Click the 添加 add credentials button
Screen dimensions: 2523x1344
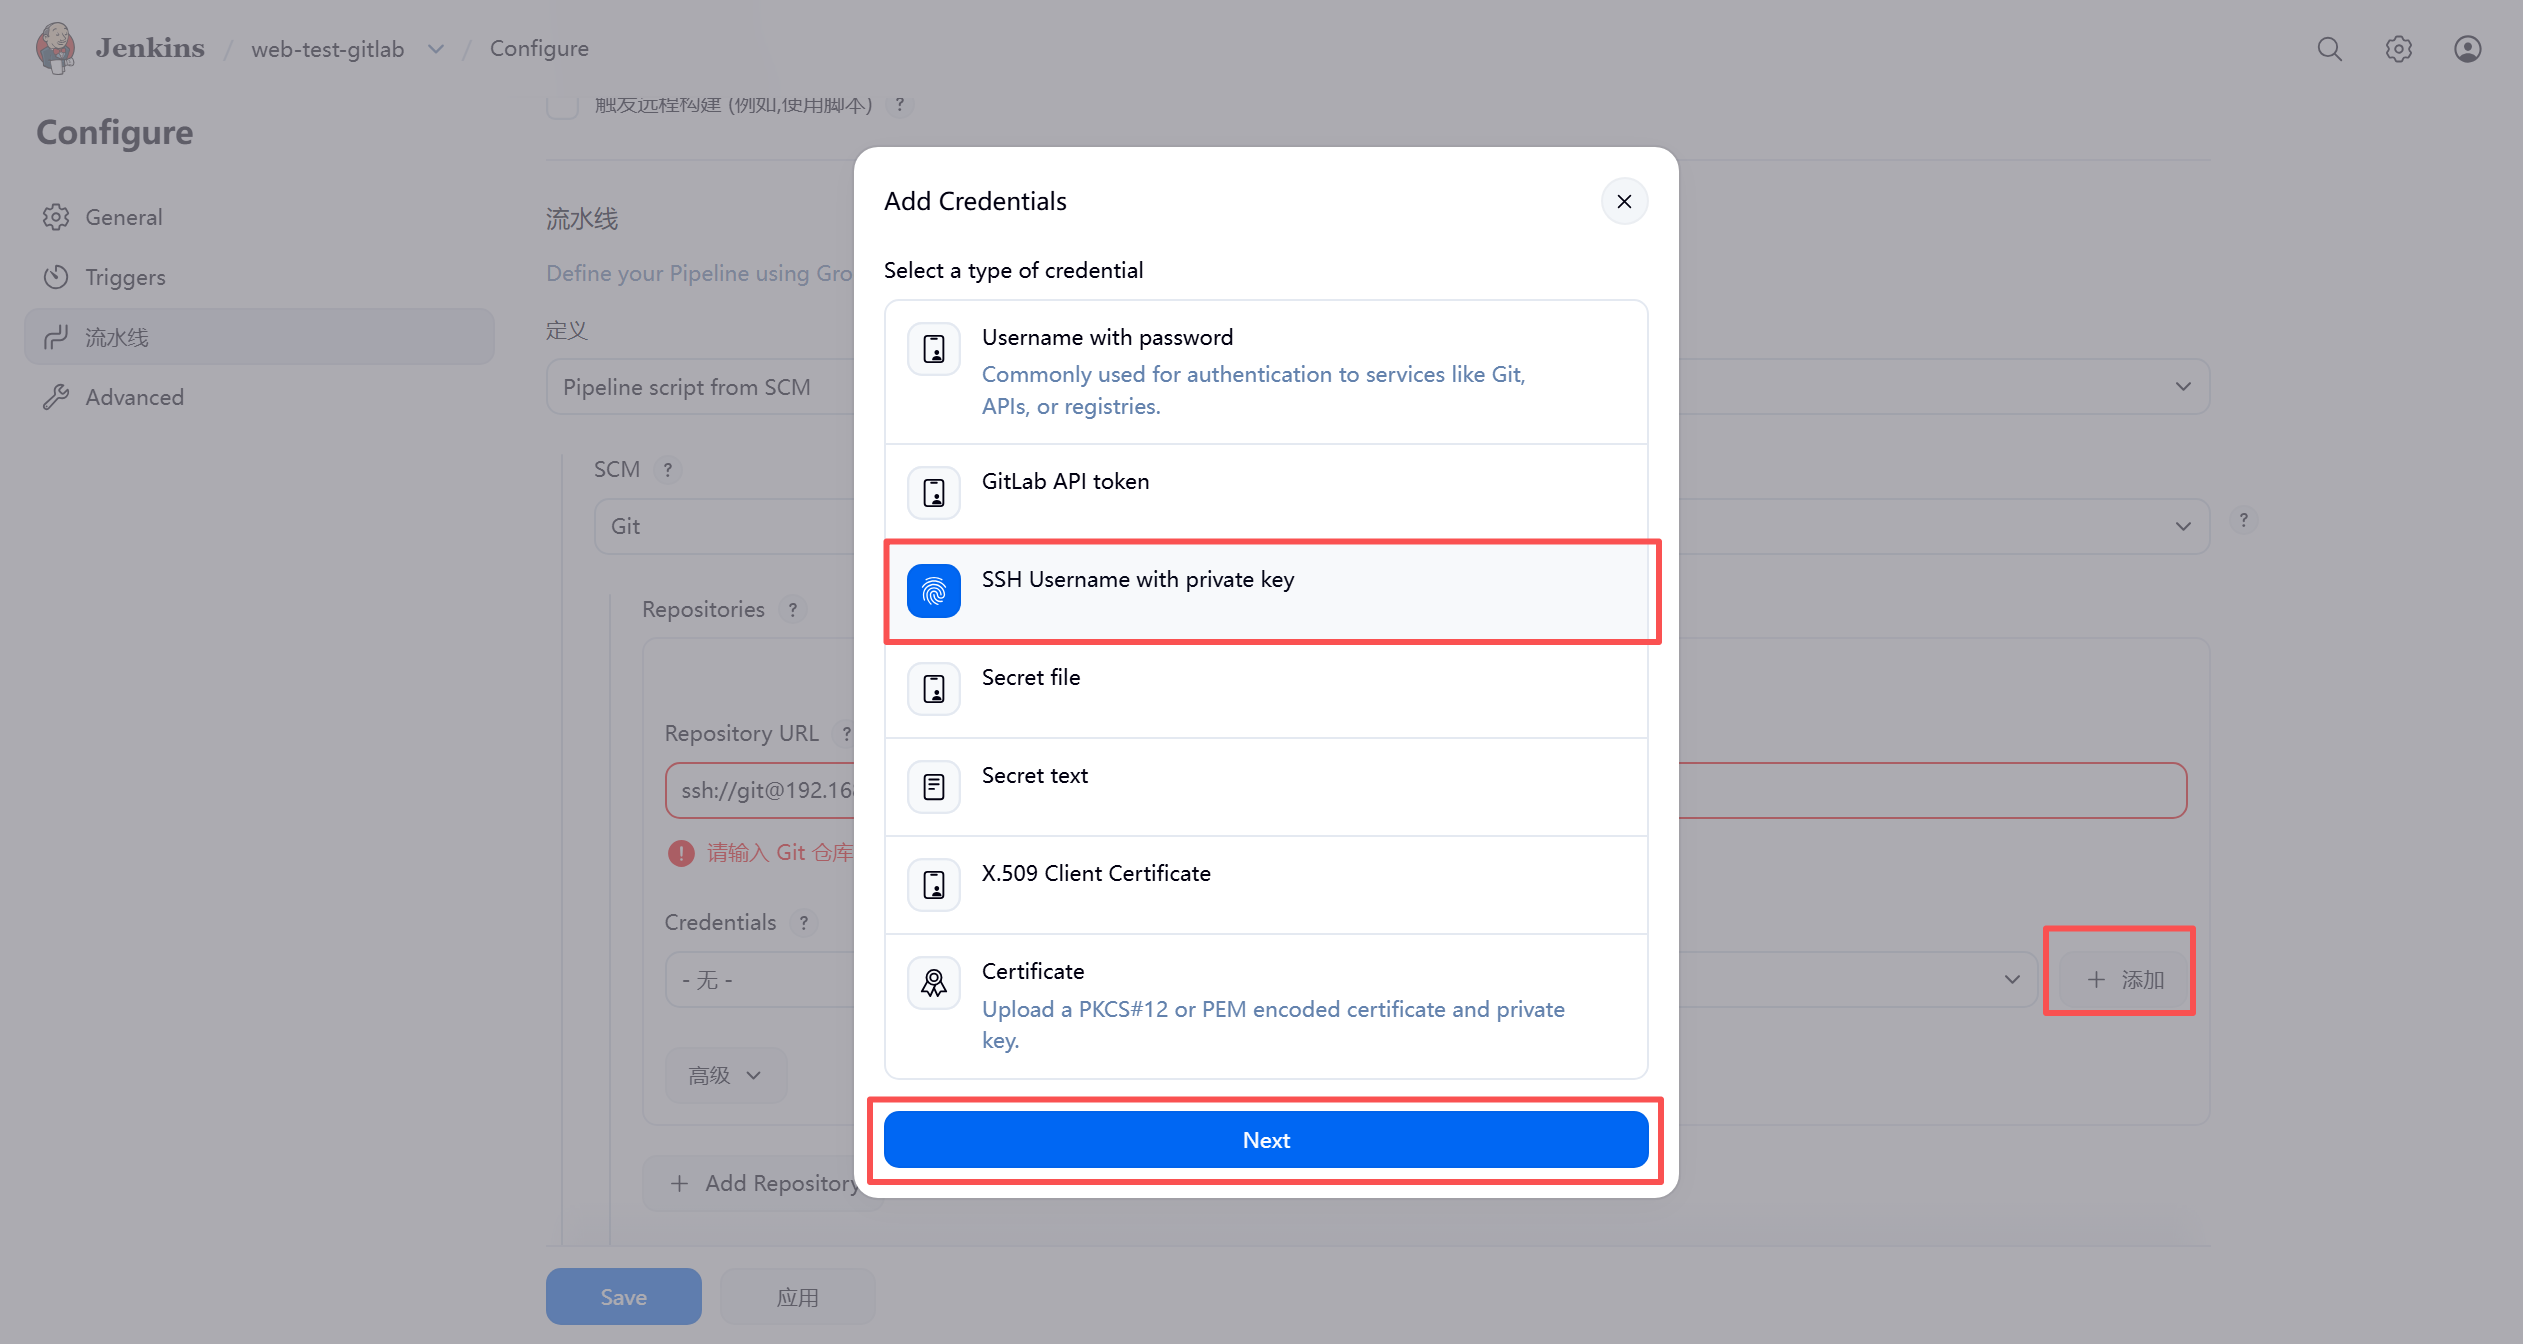(2124, 980)
